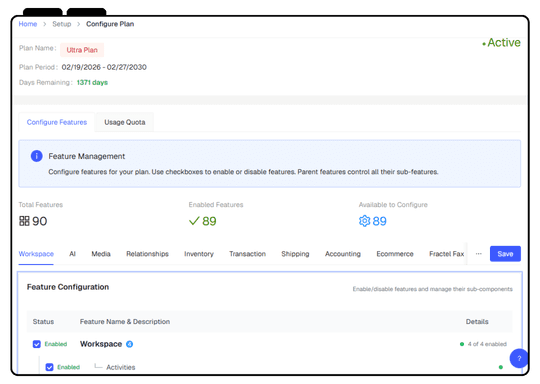Click the Details column header
Image resolution: width=540 pixels, height=384 pixels.
tap(477, 322)
